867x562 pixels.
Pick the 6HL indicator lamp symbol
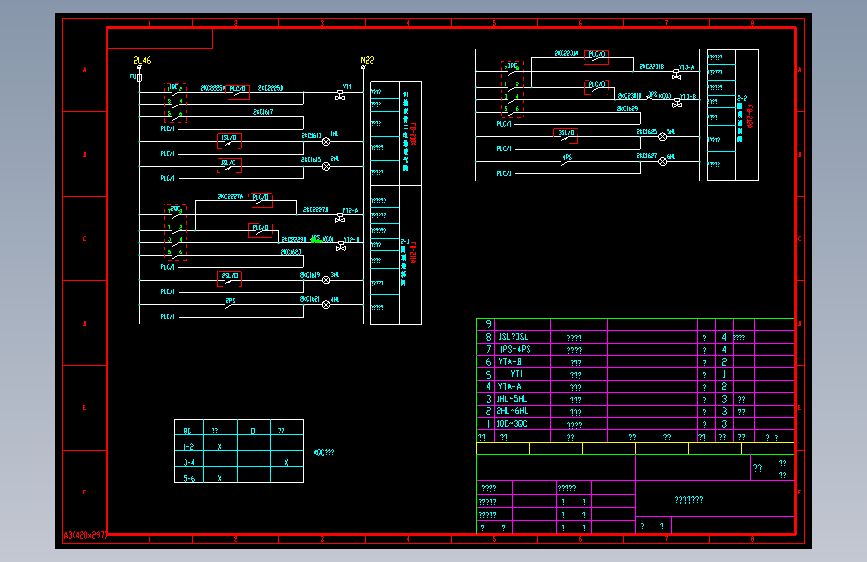click(662, 162)
